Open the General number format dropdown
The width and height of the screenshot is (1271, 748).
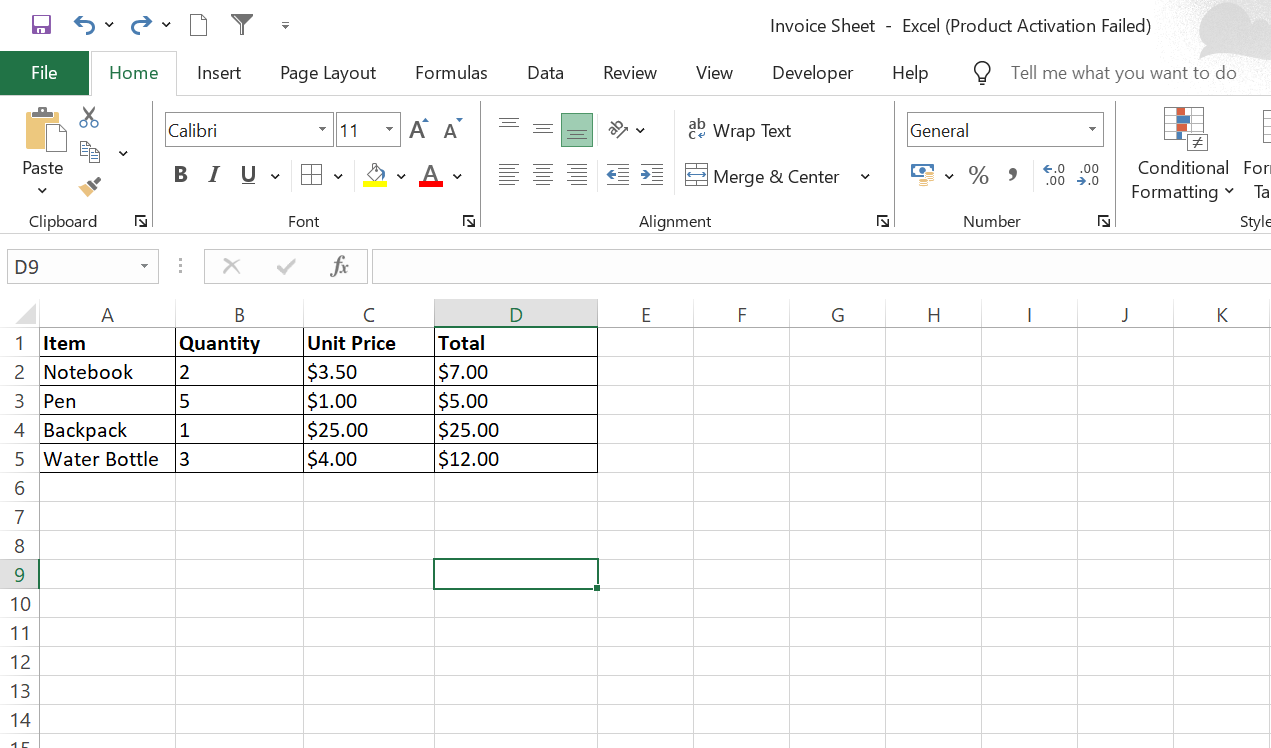[x=1092, y=130]
